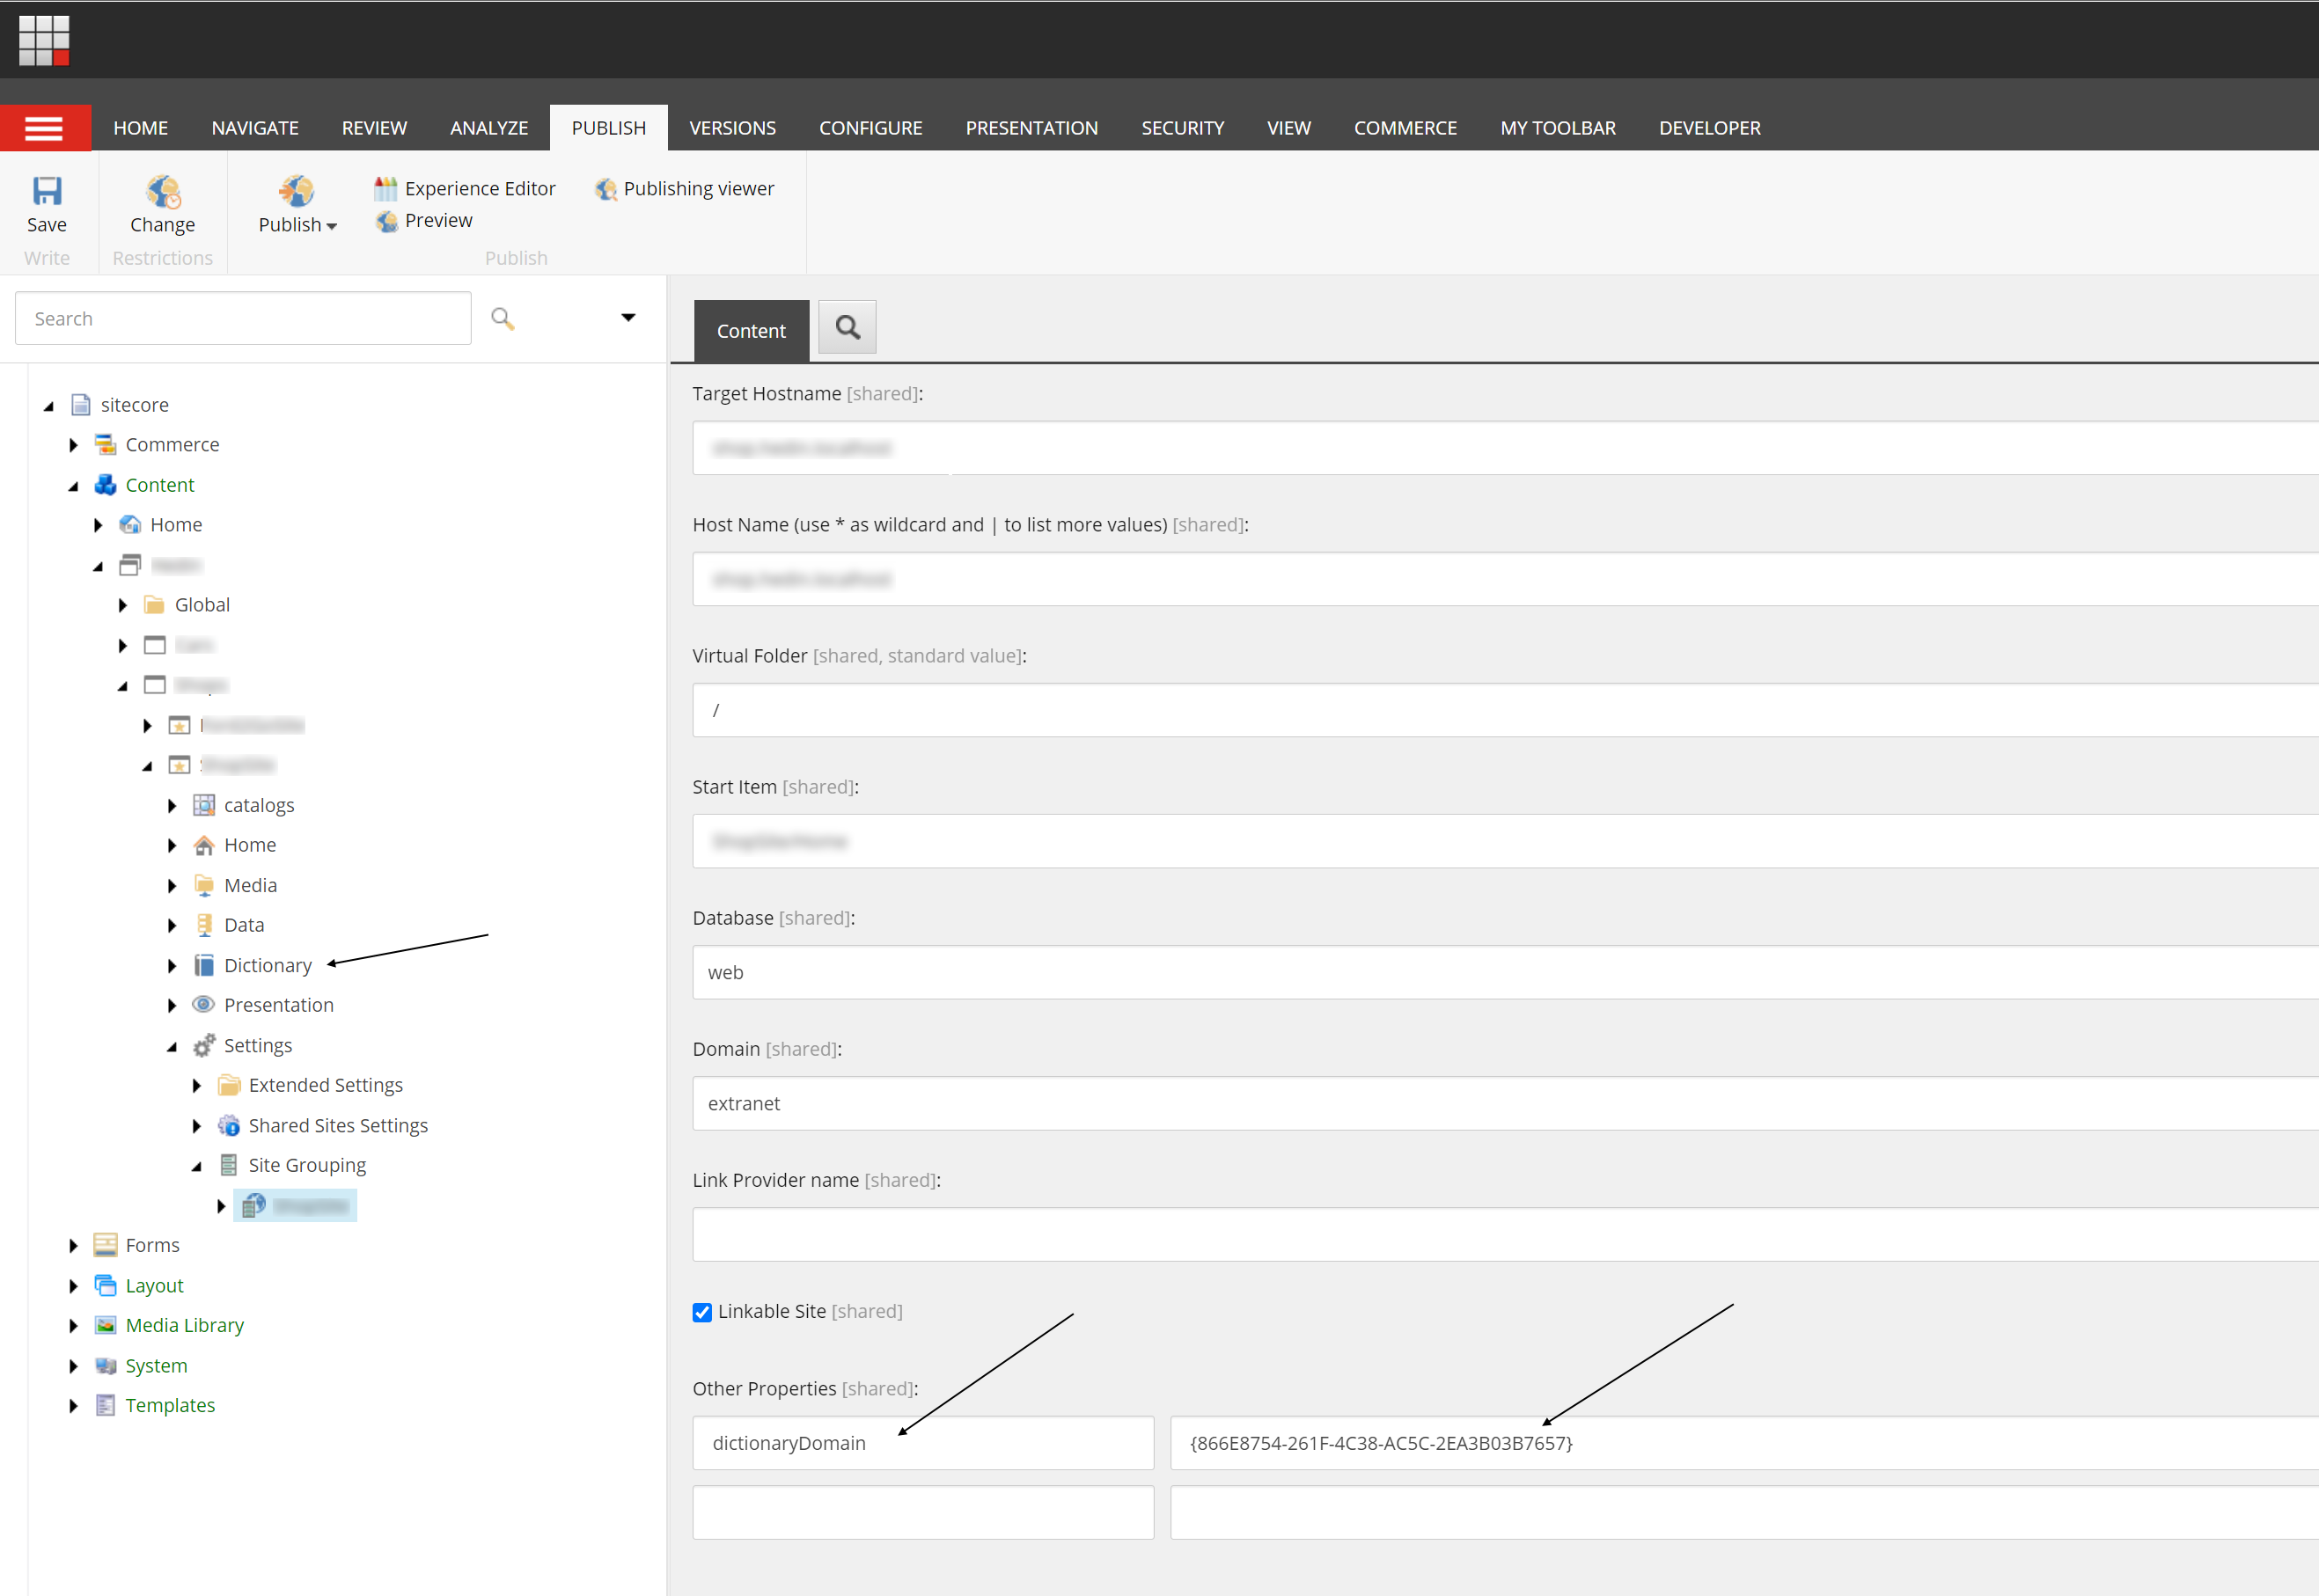The image size is (2319, 1596).
Task: Collapse the Settings tree node
Action: 172,1046
